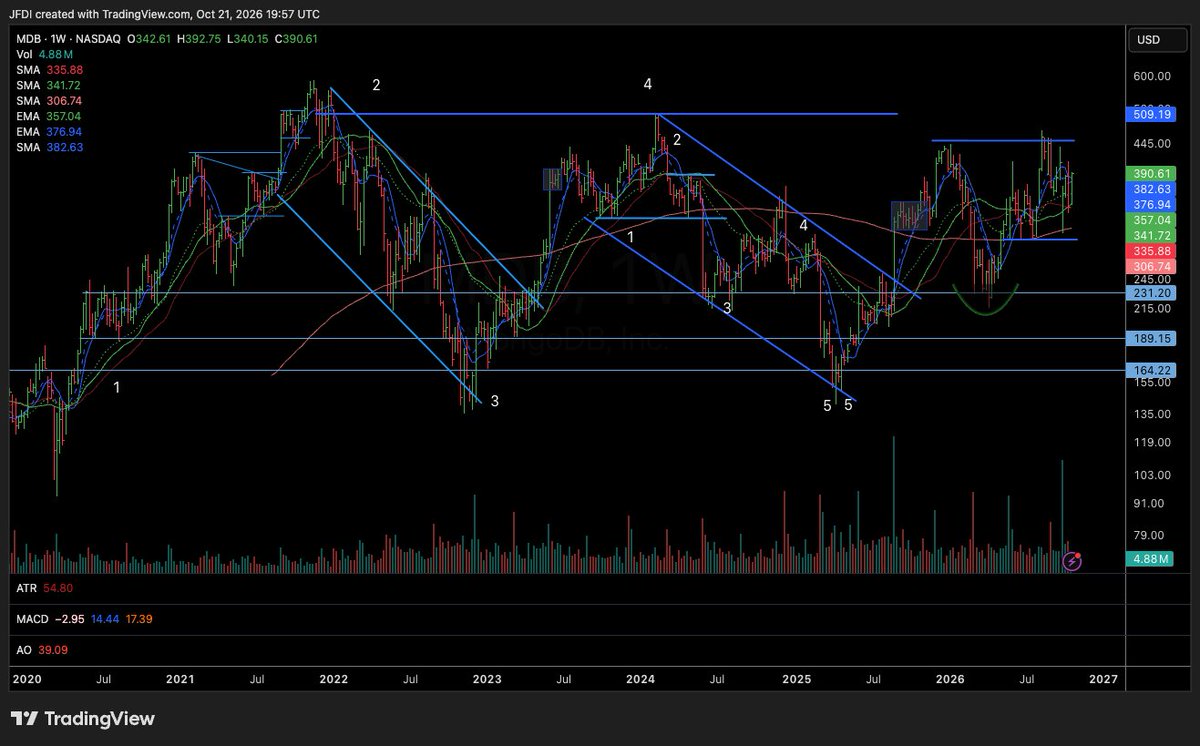Click the 335.88 red price axis label
The height and width of the screenshot is (746, 1200).
pos(1152,251)
